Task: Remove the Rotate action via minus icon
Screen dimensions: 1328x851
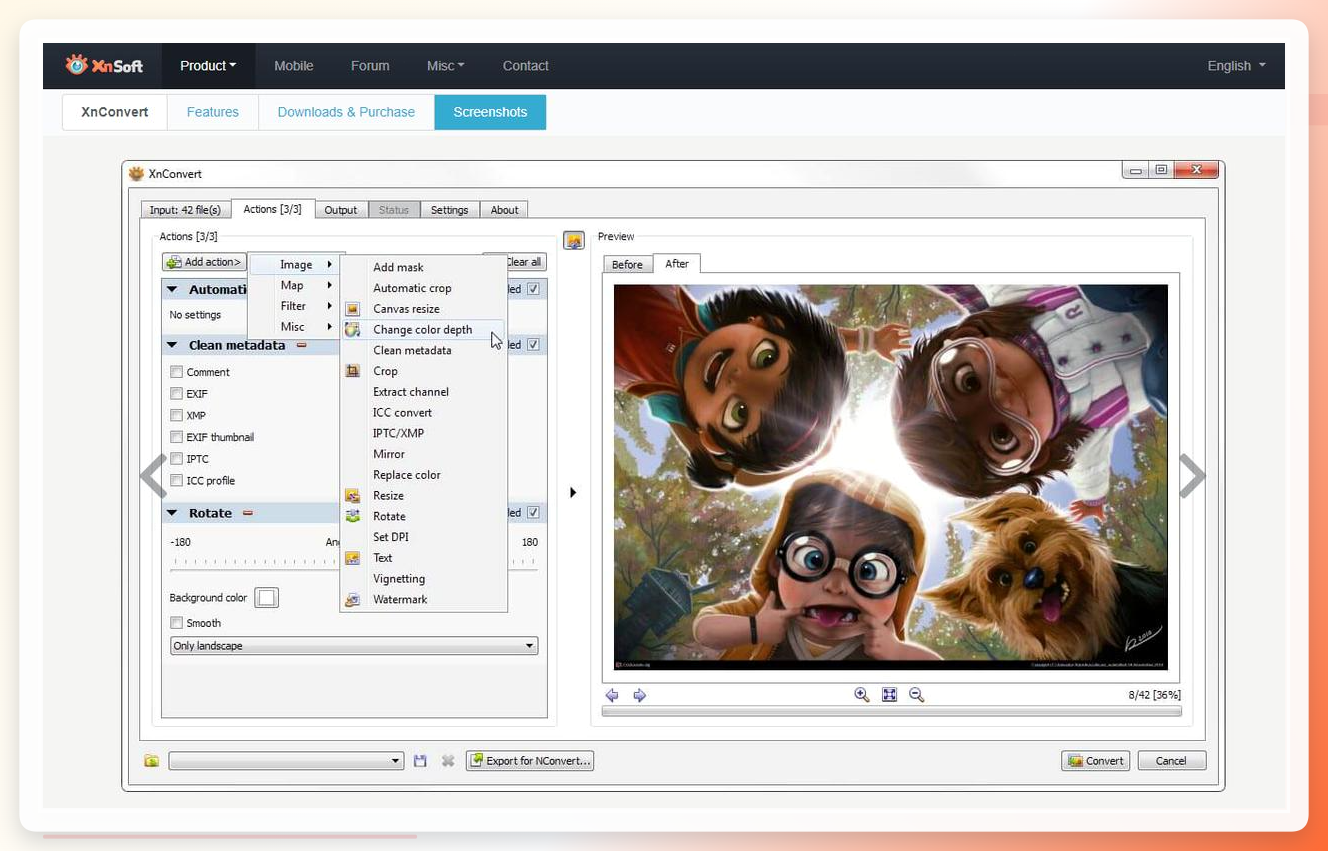Action: [248, 513]
